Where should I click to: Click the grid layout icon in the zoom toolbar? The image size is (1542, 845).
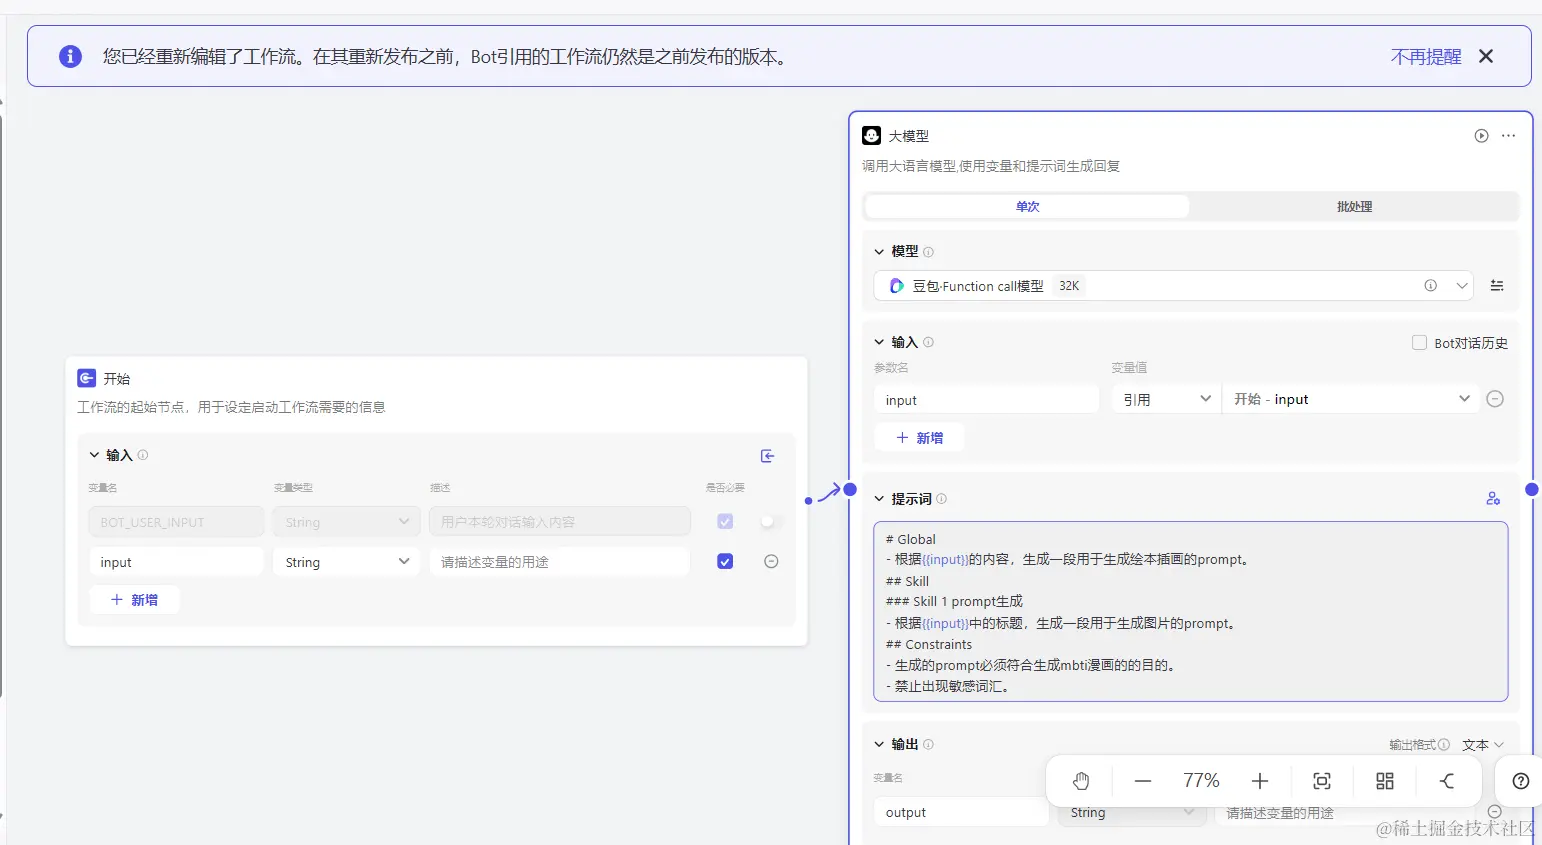click(x=1385, y=781)
